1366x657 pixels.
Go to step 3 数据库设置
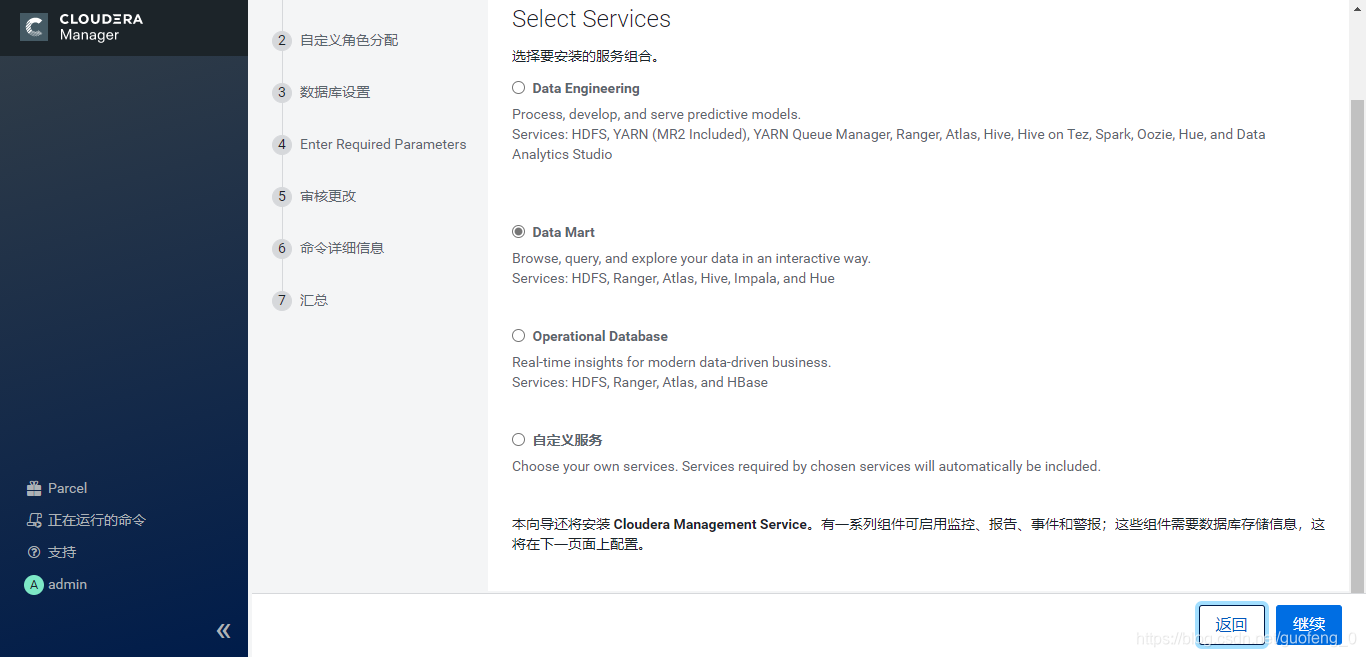335,92
